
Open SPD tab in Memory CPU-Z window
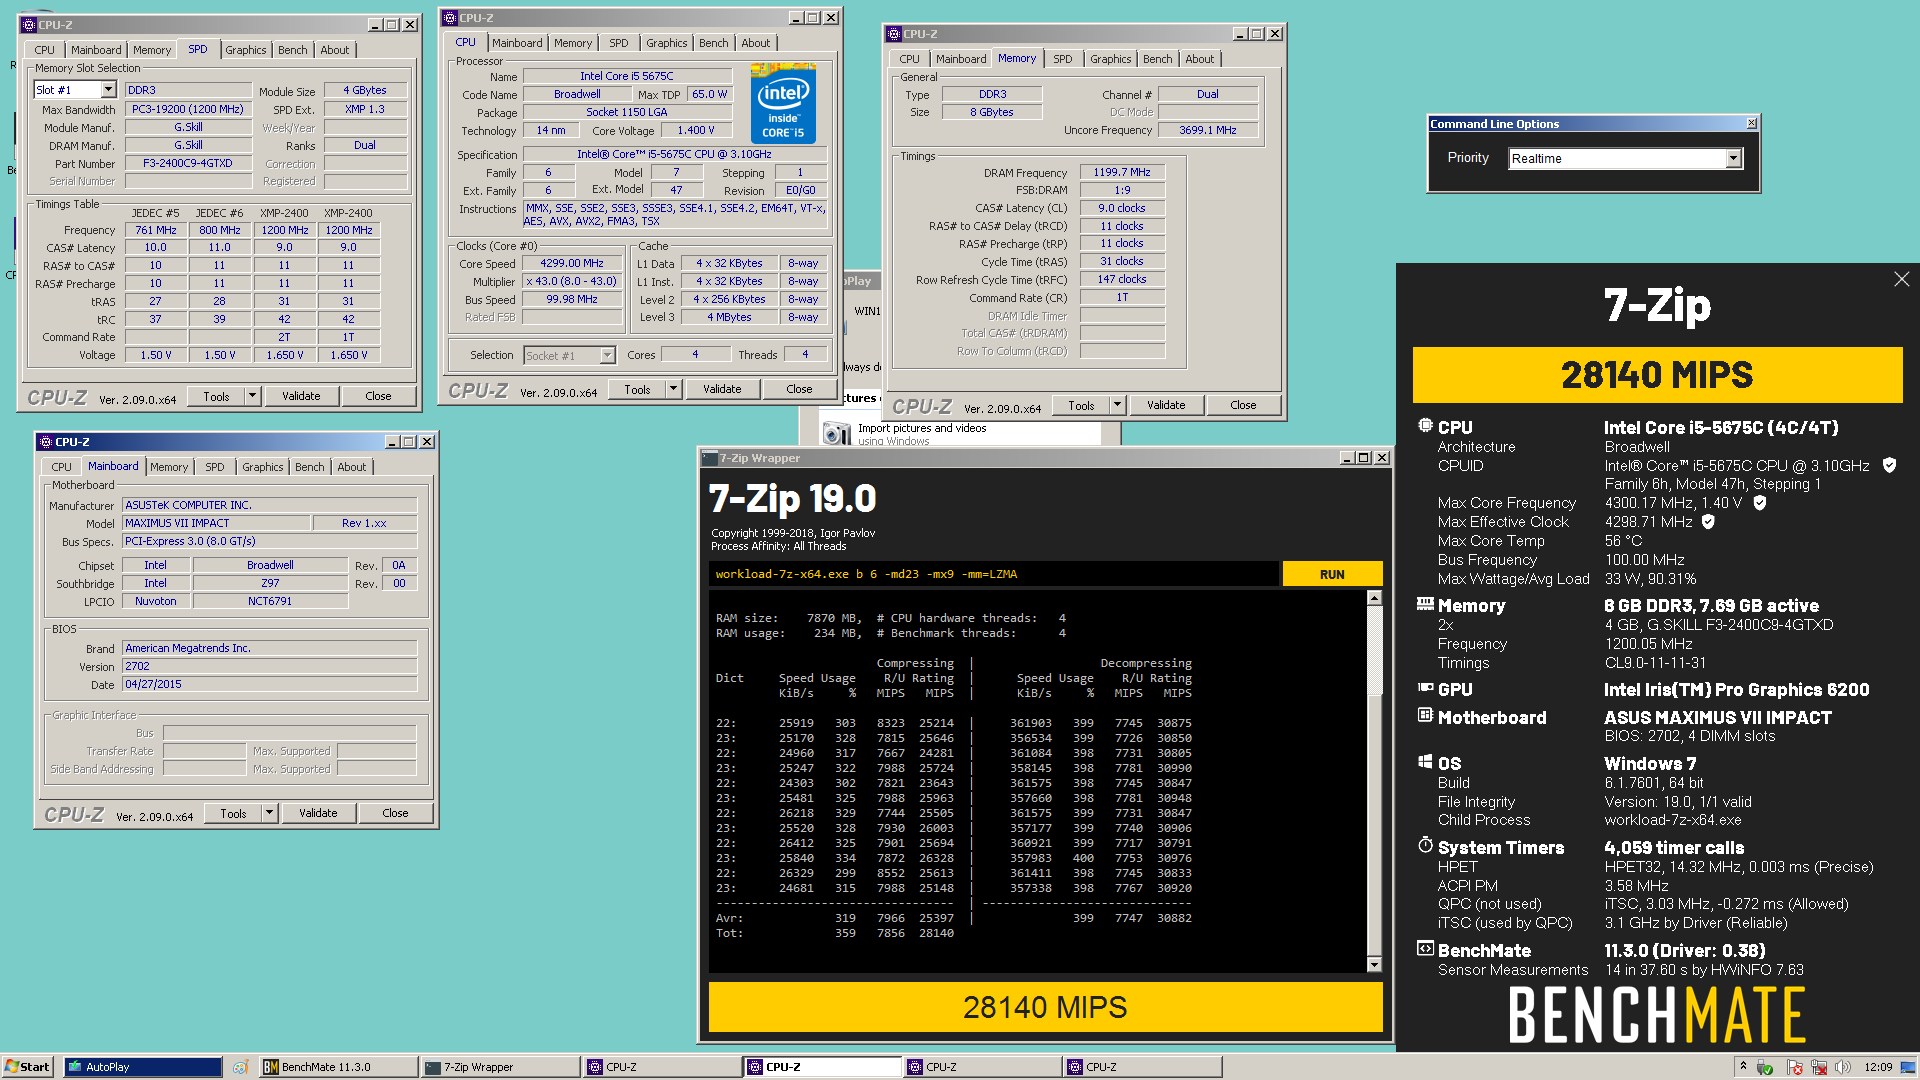click(x=1062, y=59)
